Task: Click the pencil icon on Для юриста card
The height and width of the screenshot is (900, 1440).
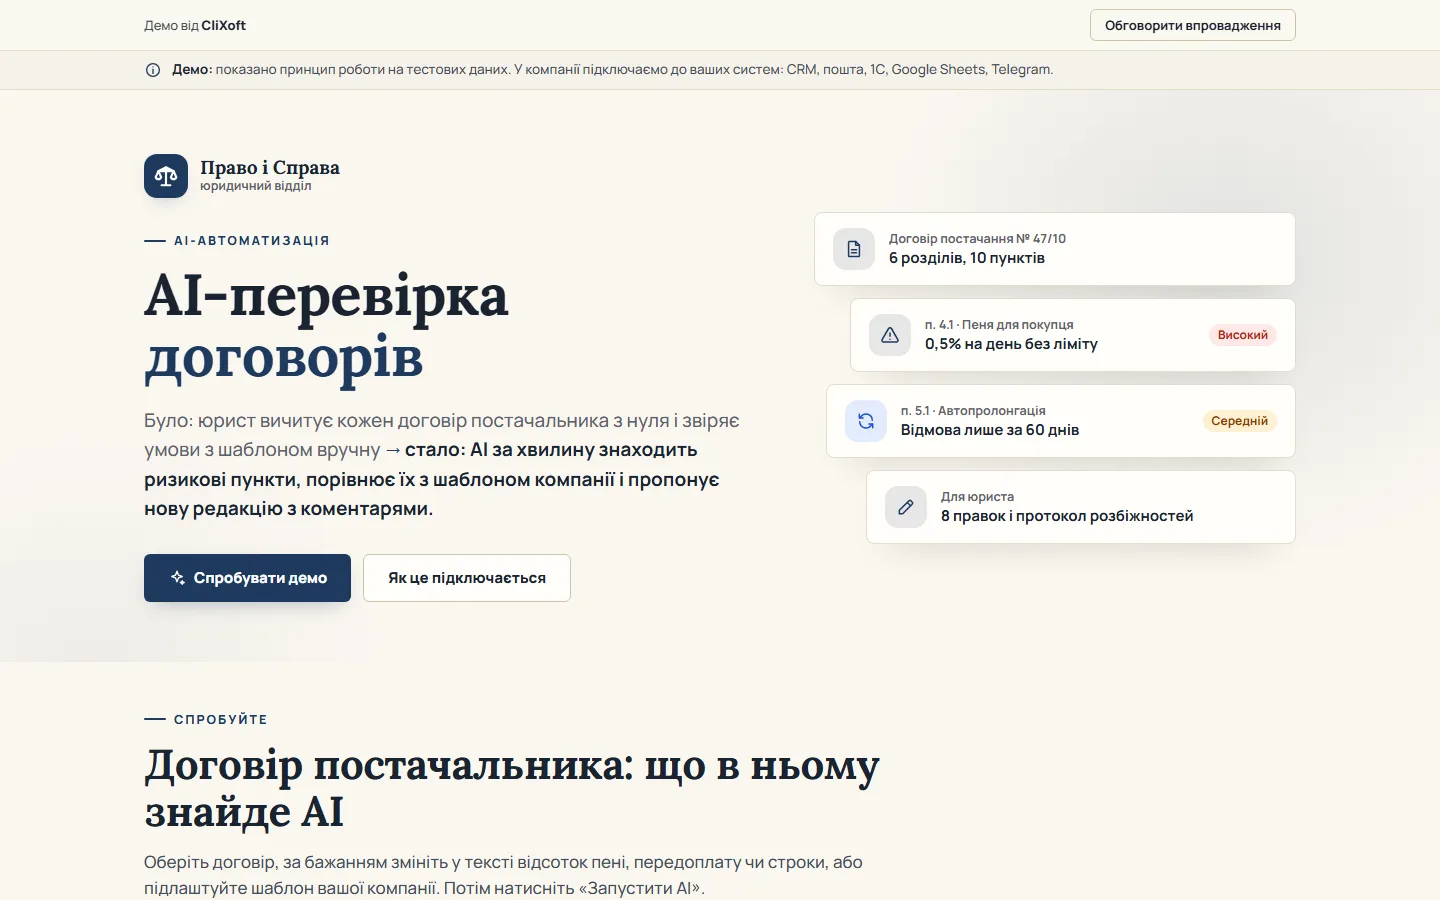Action: click(x=906, y=507)
